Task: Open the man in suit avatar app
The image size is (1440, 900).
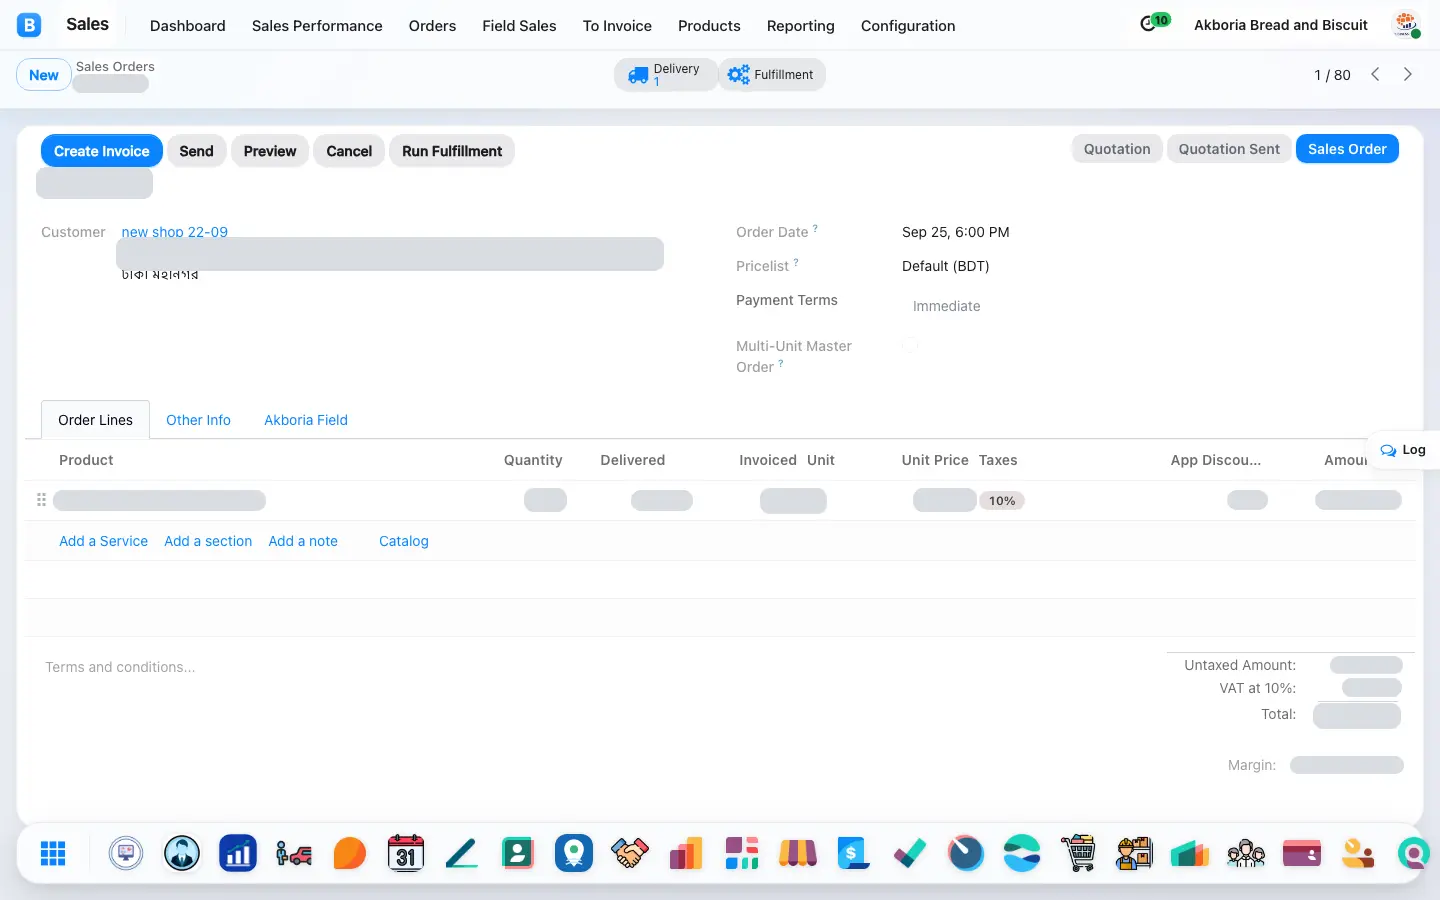Action: pos(182,853)
